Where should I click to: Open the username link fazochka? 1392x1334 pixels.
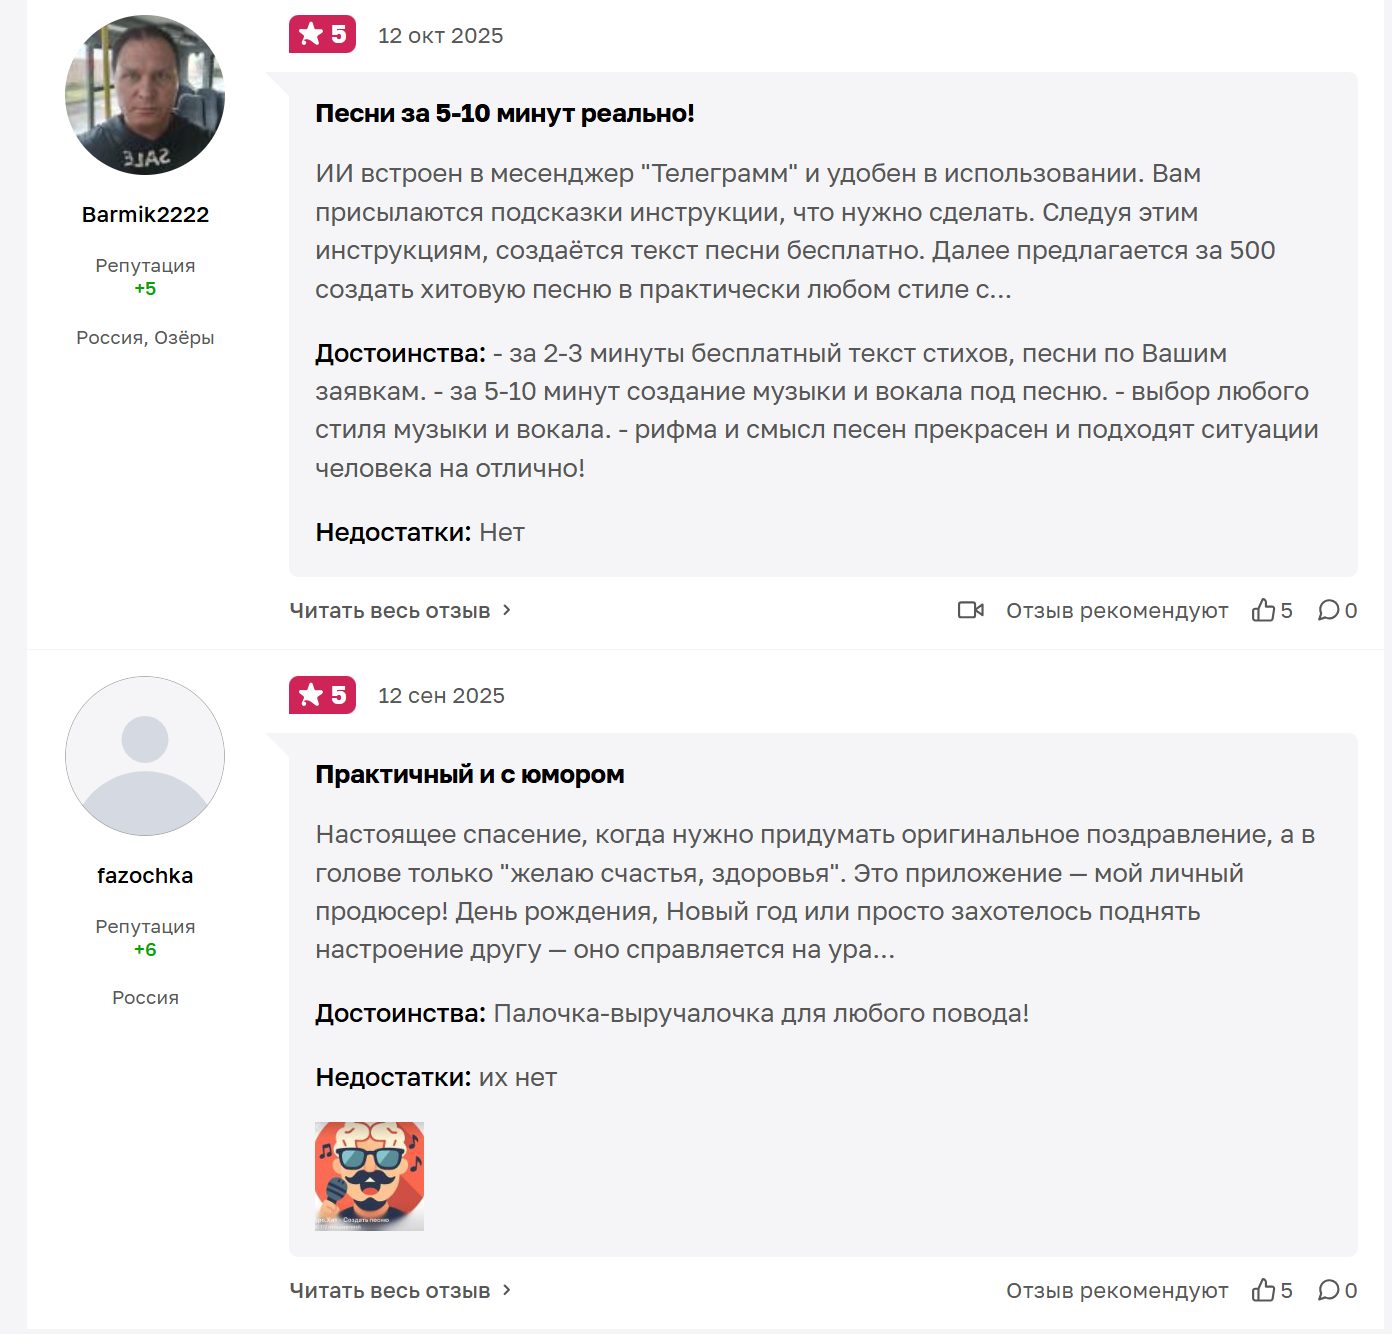pos(145,875)
